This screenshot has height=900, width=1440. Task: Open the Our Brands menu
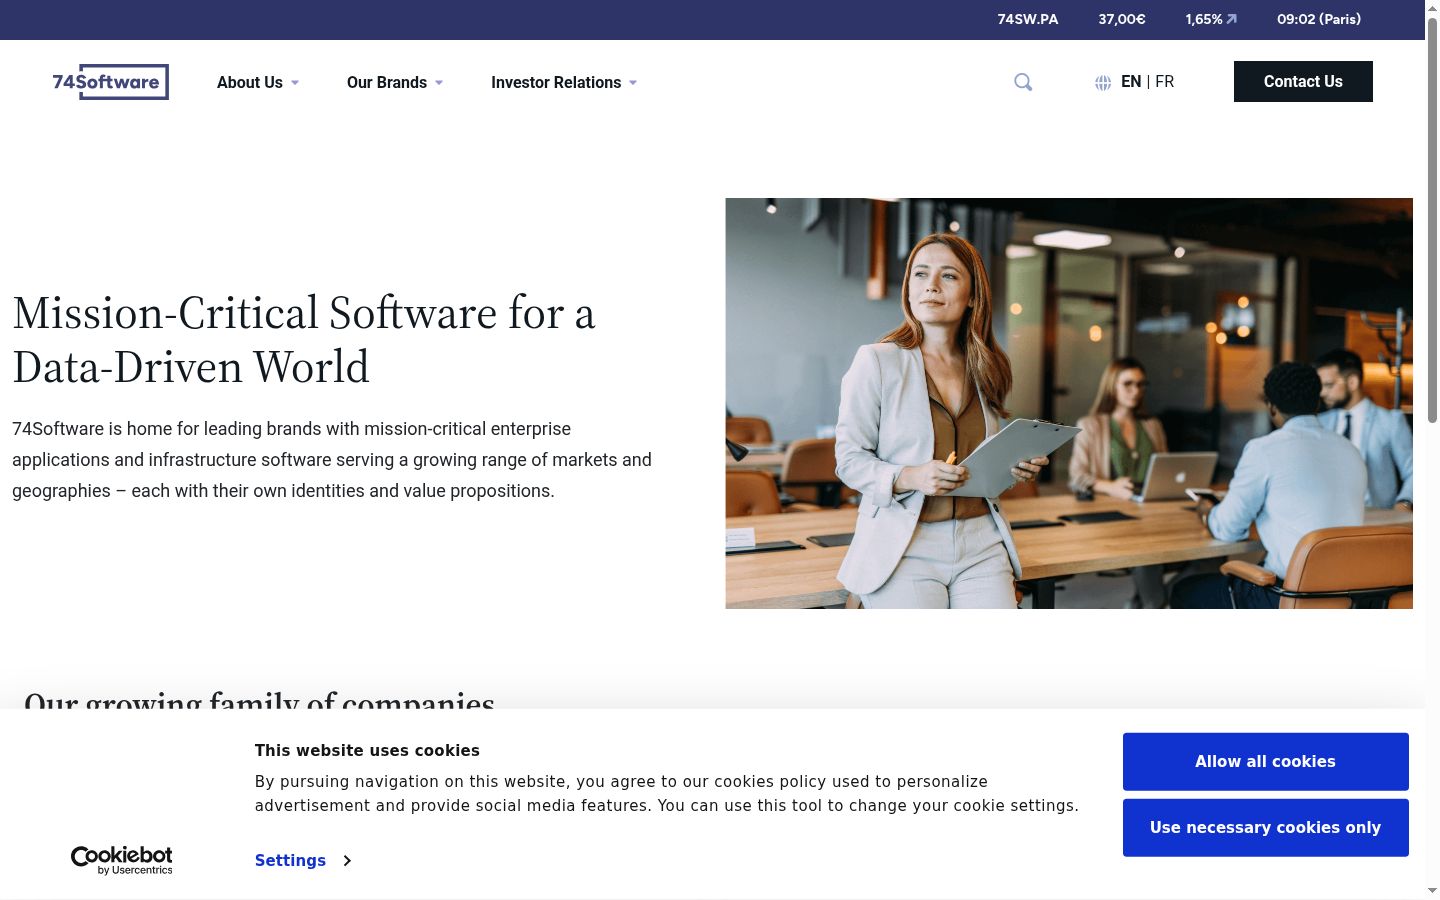tap(387, 82)
